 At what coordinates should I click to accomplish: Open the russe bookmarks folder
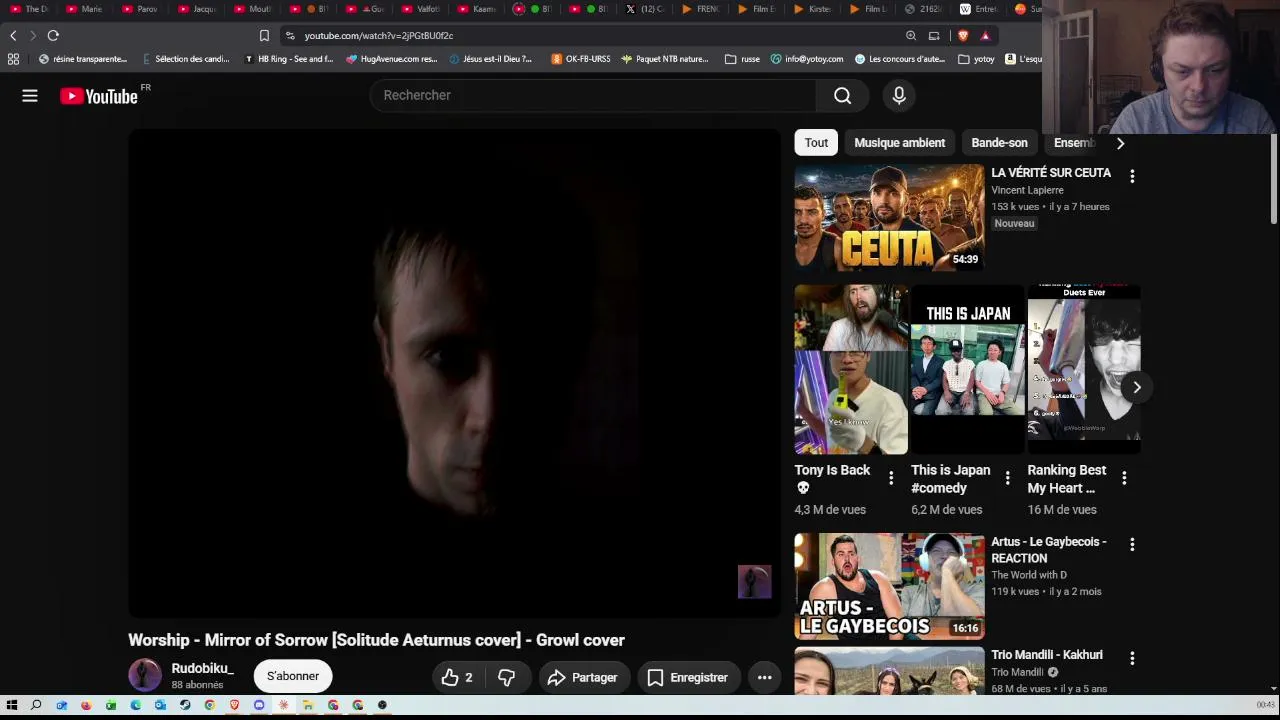tap(742, 59)
